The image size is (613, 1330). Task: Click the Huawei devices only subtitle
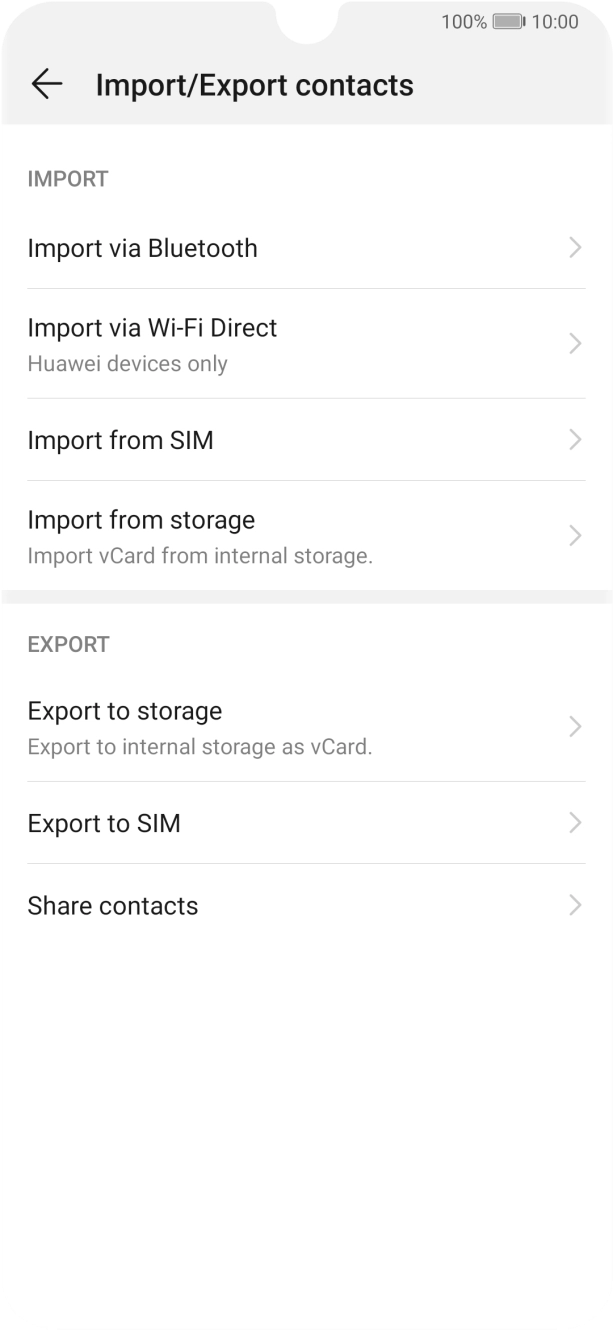click(127, 363)
